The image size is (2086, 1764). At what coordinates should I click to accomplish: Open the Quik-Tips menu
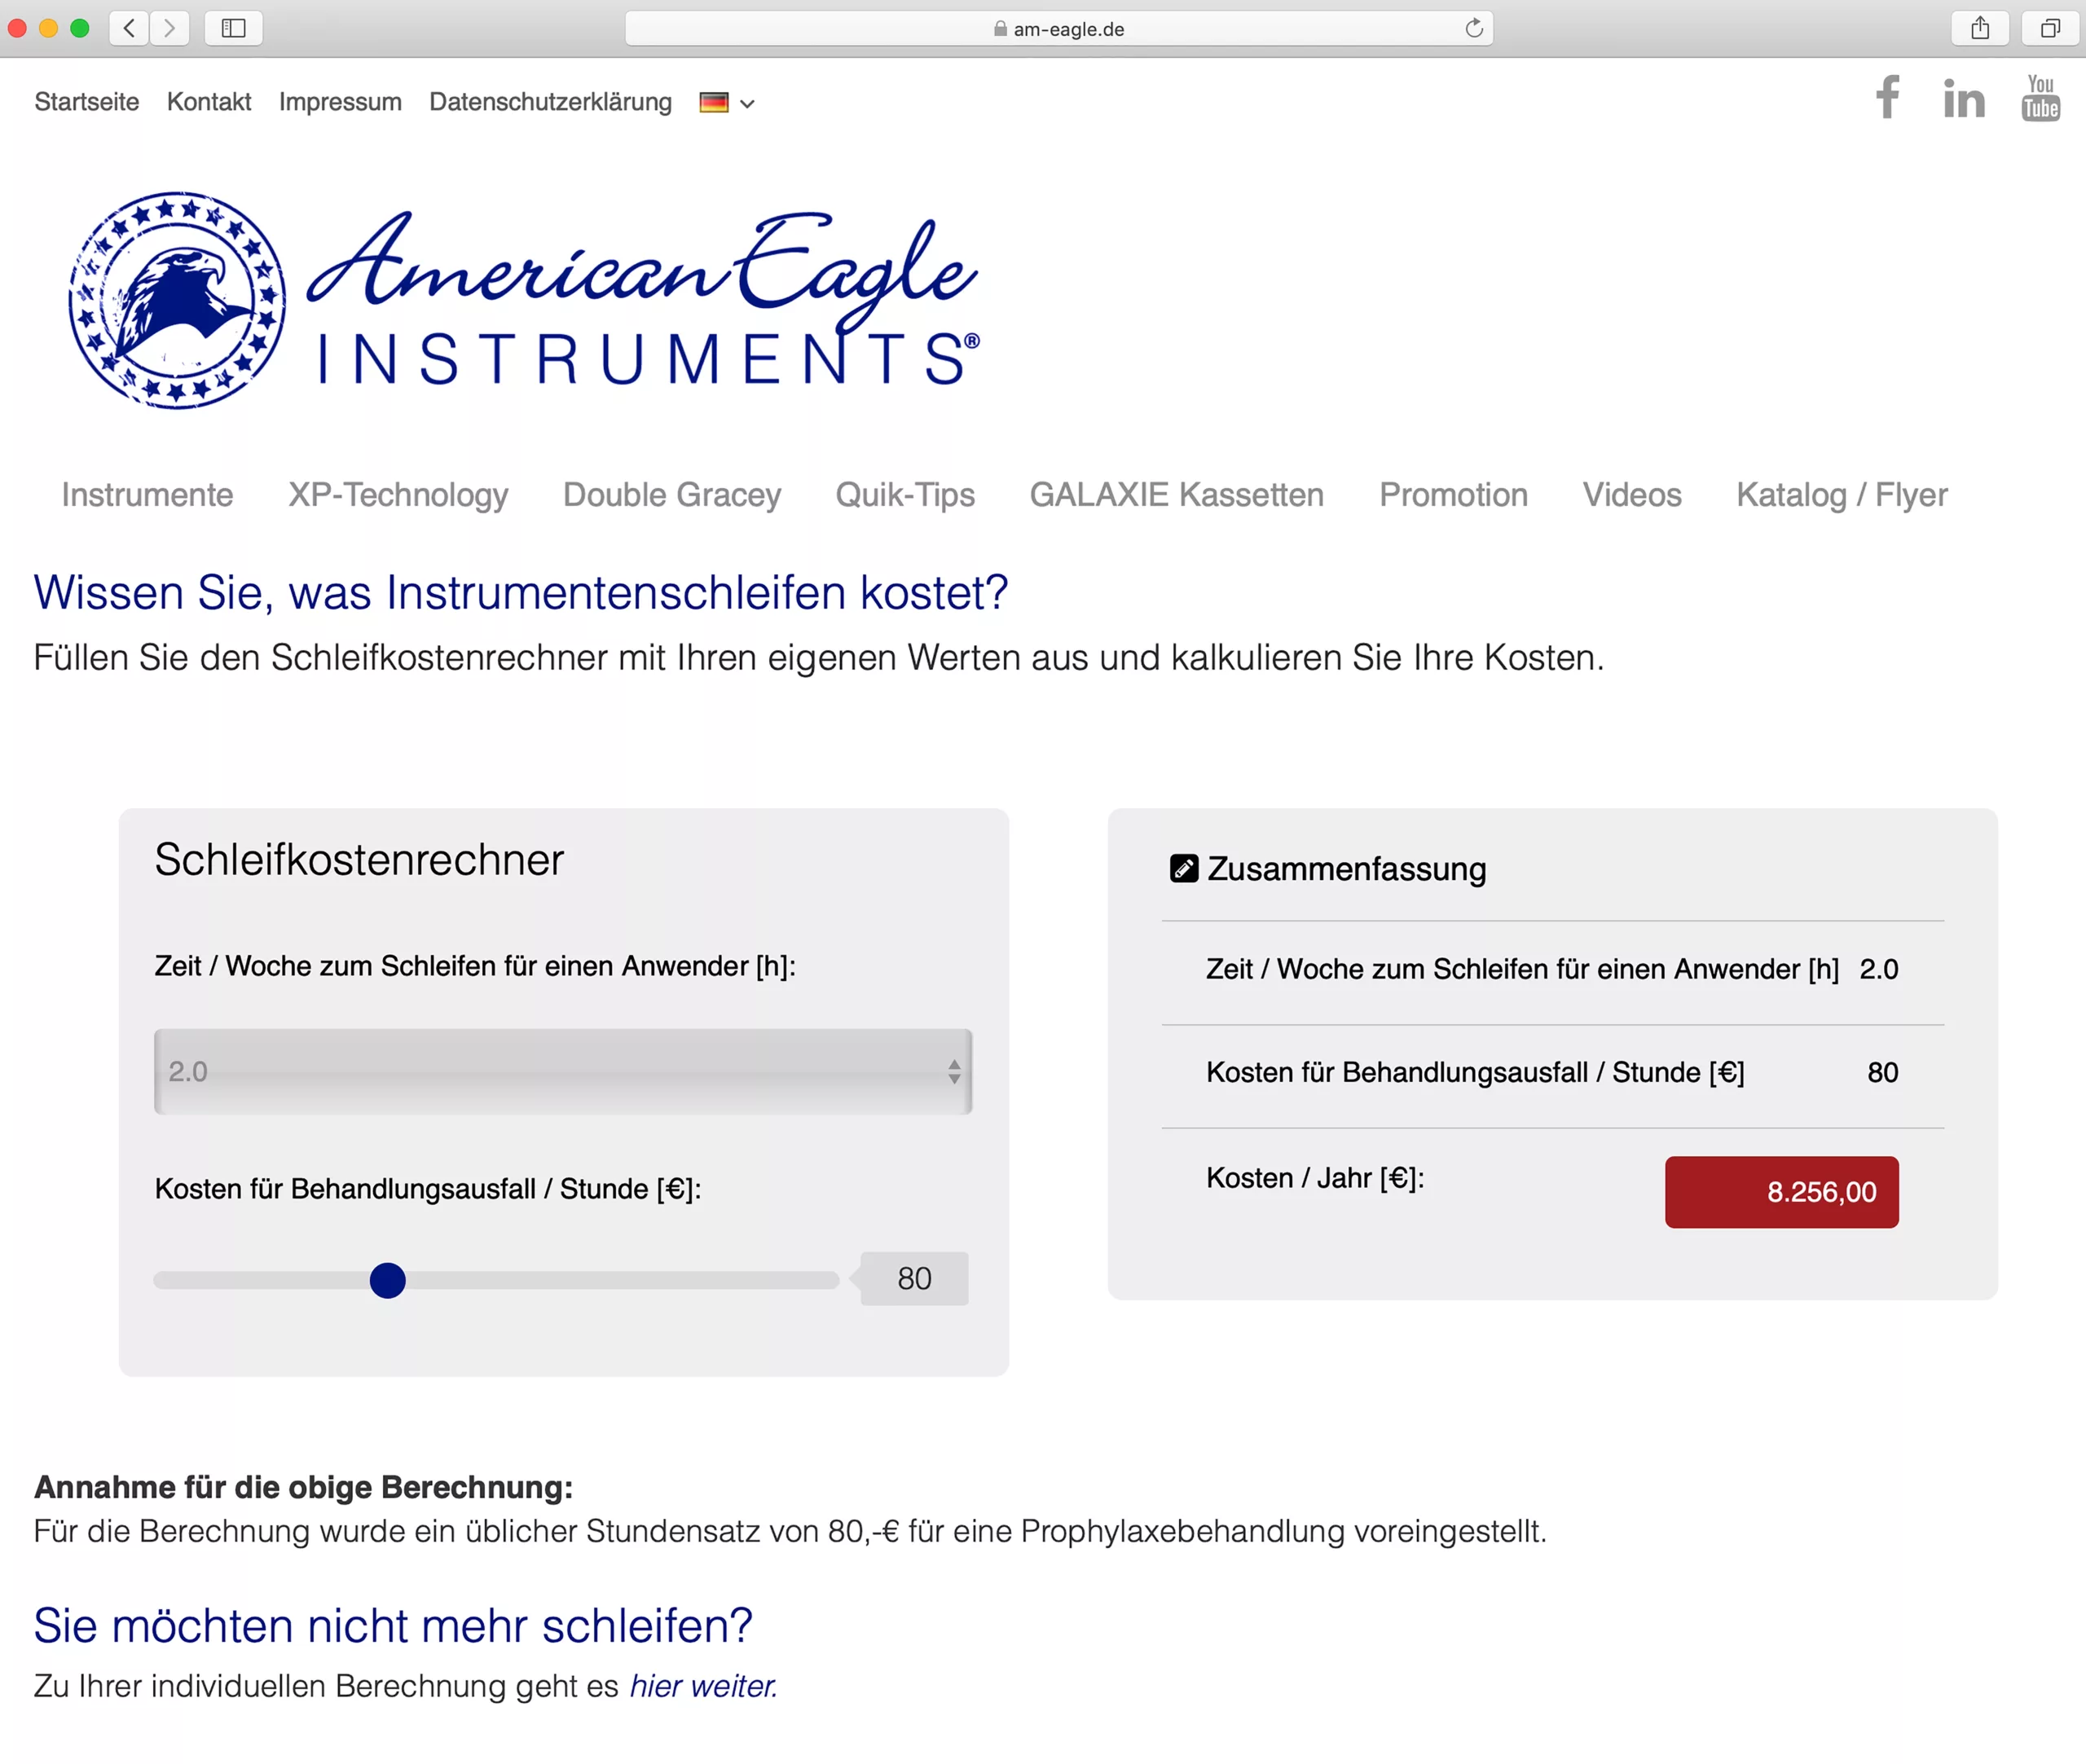tap(905, 495)
